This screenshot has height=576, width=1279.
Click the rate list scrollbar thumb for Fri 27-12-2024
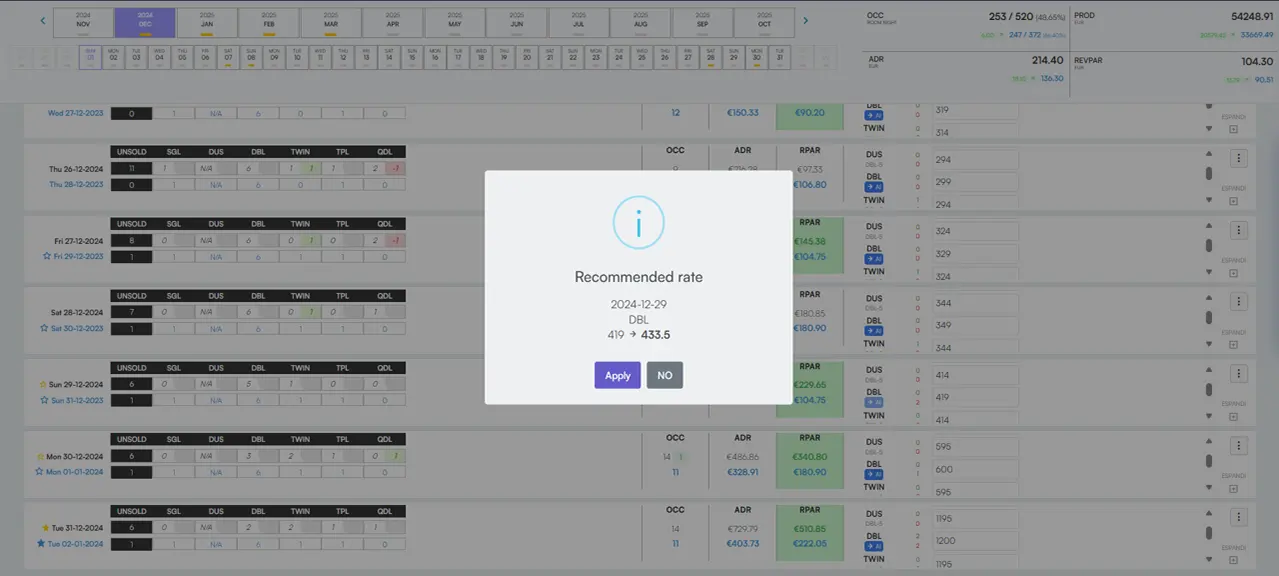pos(1209,245)
